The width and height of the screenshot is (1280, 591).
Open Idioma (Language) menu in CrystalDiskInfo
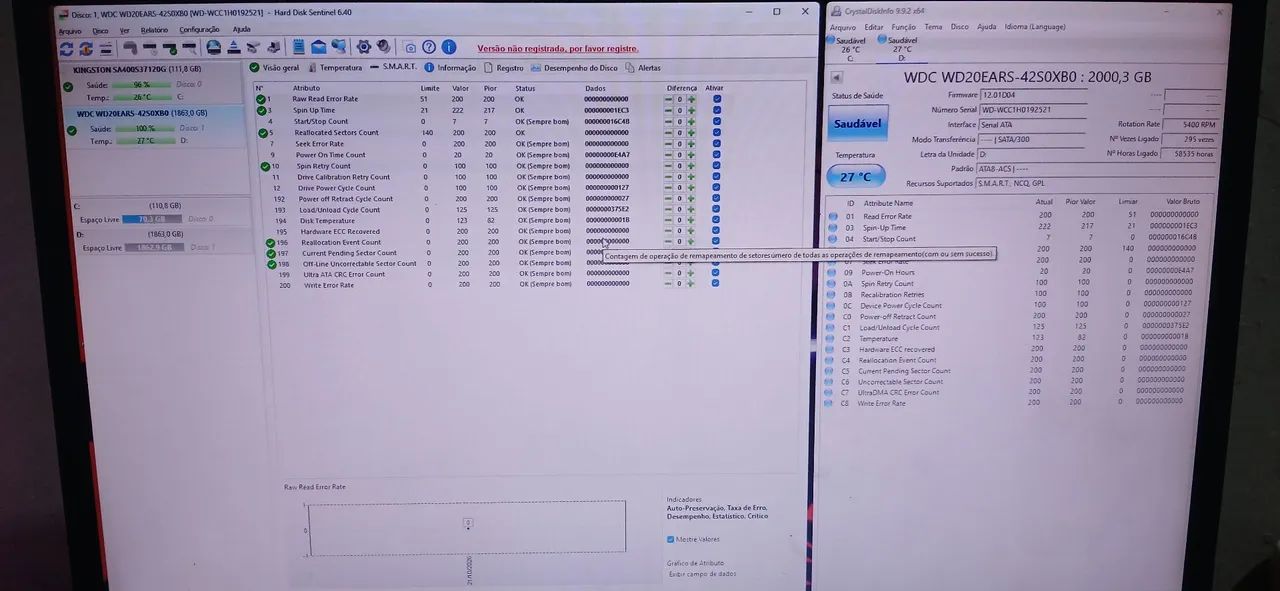point(1035,27)
